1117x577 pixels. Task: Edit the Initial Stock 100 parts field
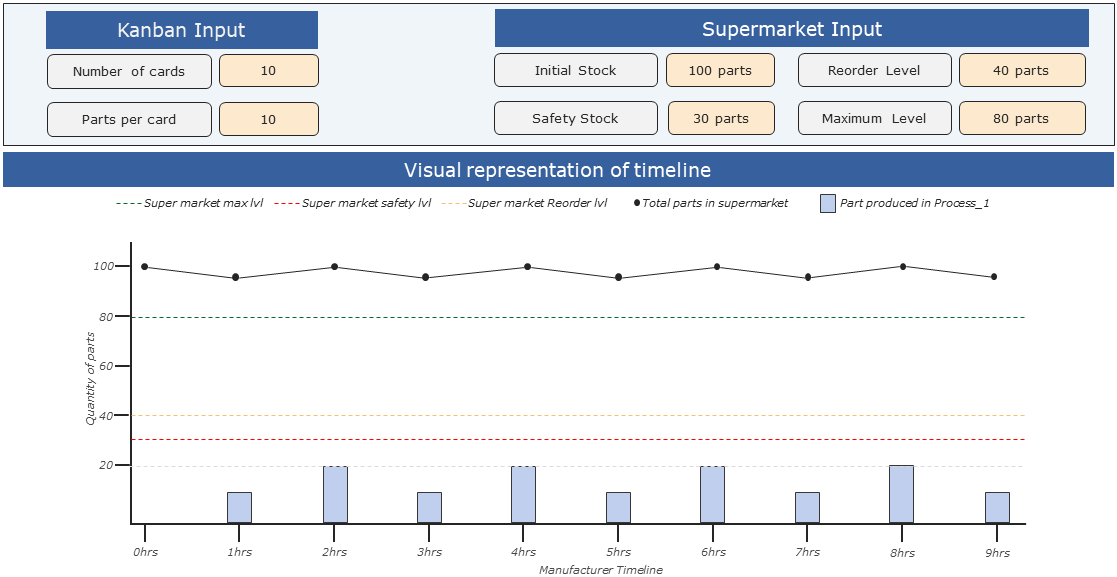point(720,71)
